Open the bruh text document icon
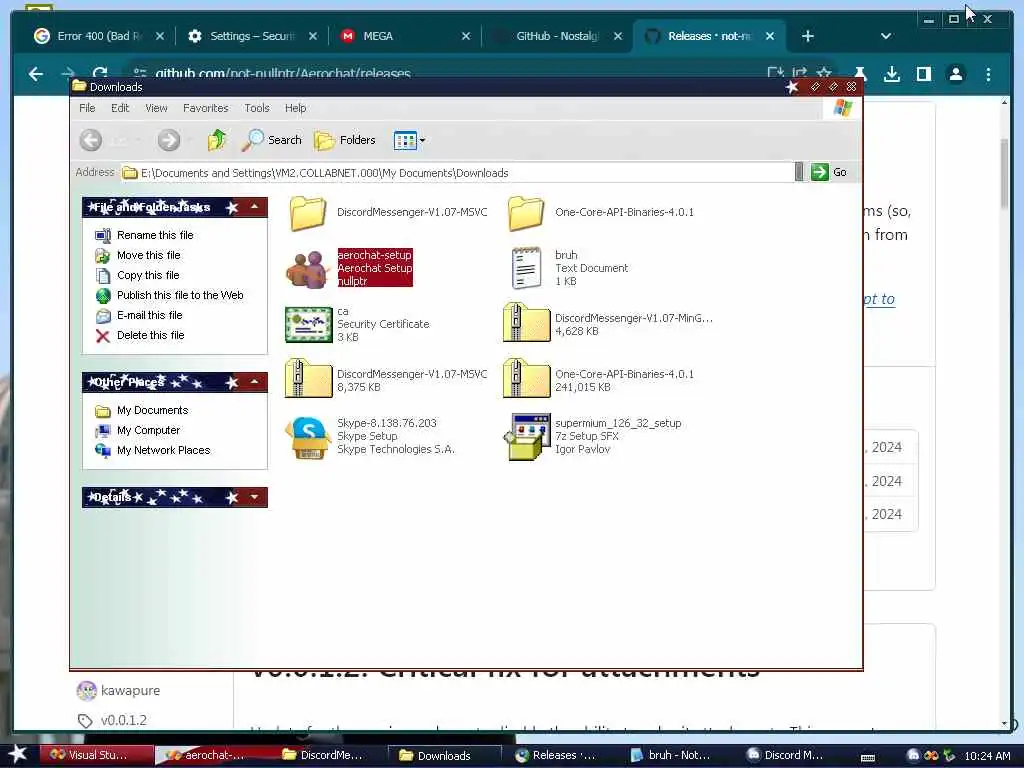The height and width of the screenshot is (768, 1024). point(527,268)
